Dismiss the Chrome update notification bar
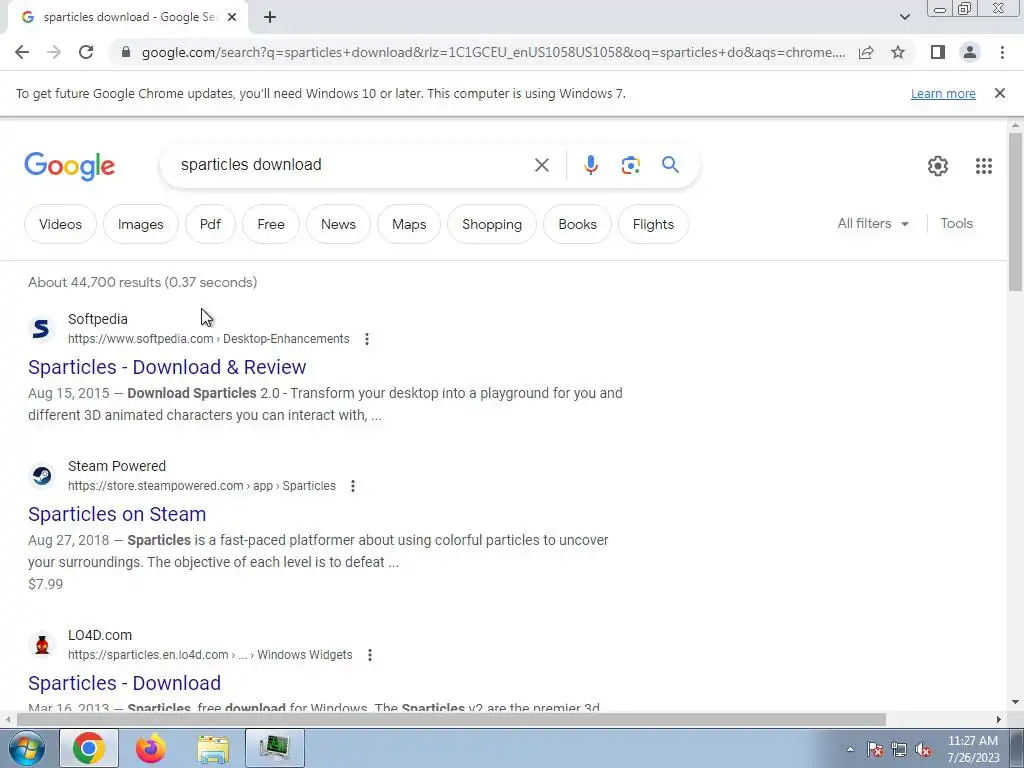The height and width of the screenshot is (768, 1024). pyautogui.click(x=1000, y=93)
